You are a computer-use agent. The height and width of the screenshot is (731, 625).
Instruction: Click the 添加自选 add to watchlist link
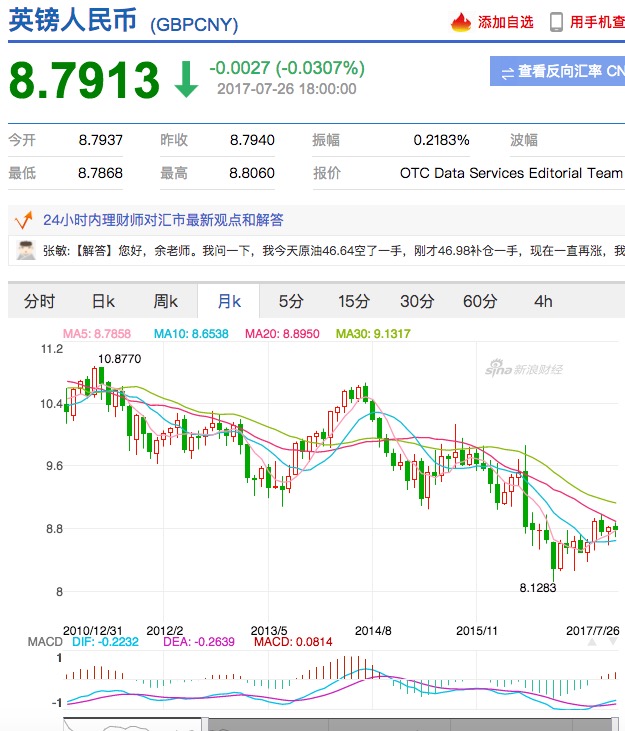click(505, 22)
